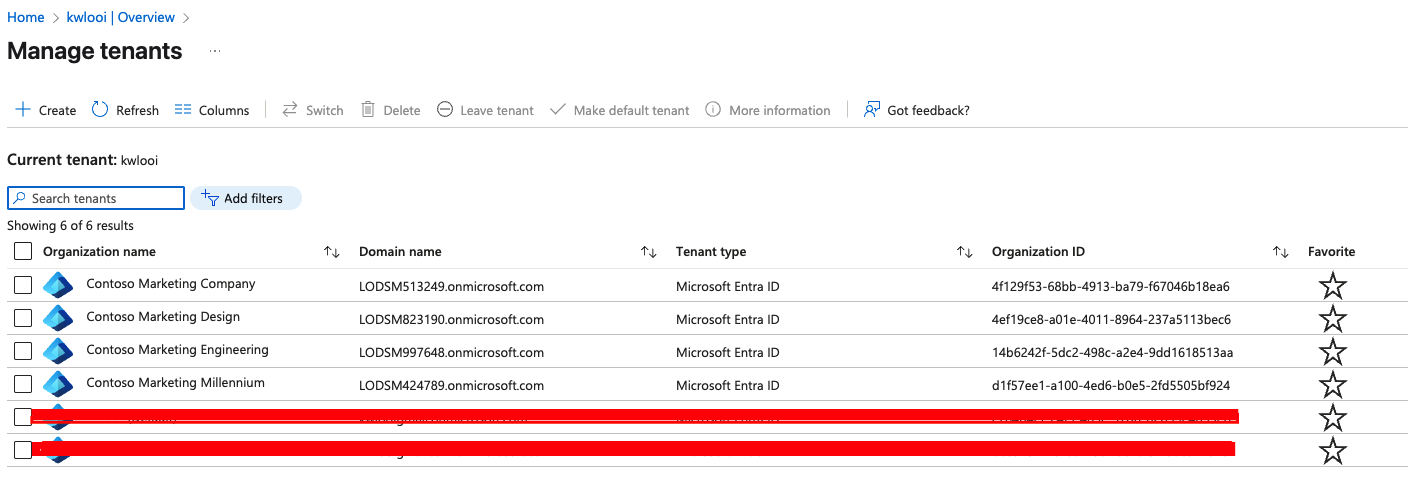Viewport: 1408px width, 487px height.
Task: Click the Contoso Marketing Engineering tenant icon
Action: point(59,352)
